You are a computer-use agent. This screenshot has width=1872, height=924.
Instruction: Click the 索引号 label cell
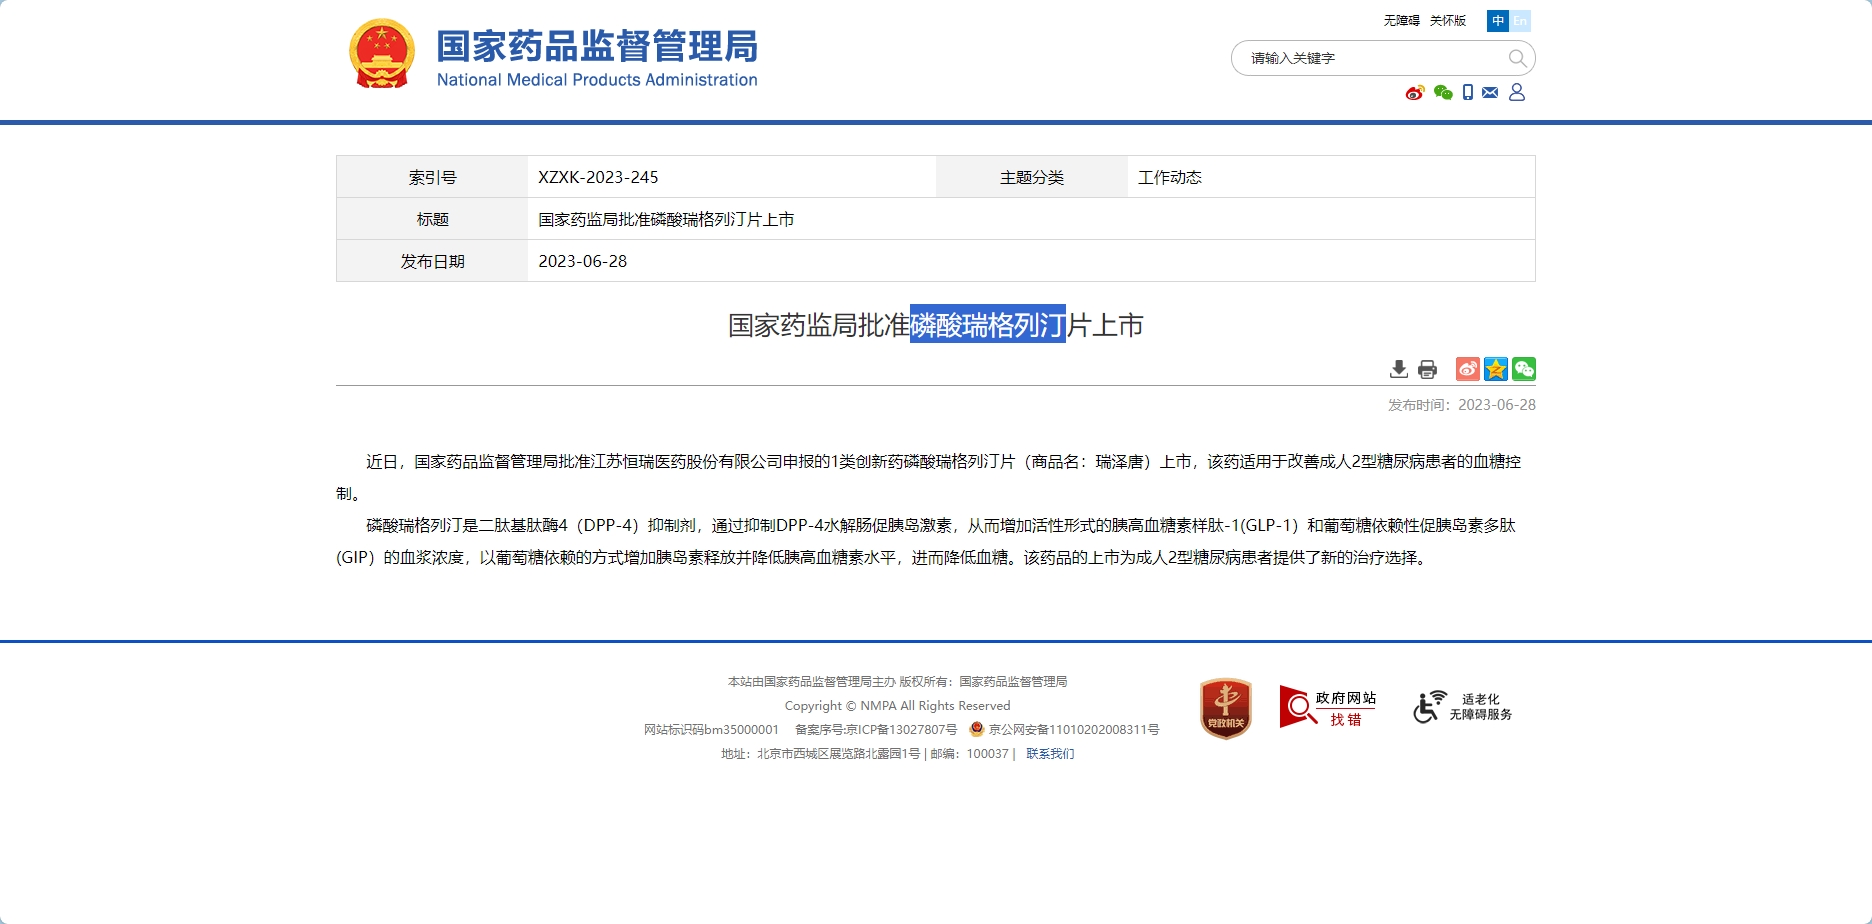[432, 177]
